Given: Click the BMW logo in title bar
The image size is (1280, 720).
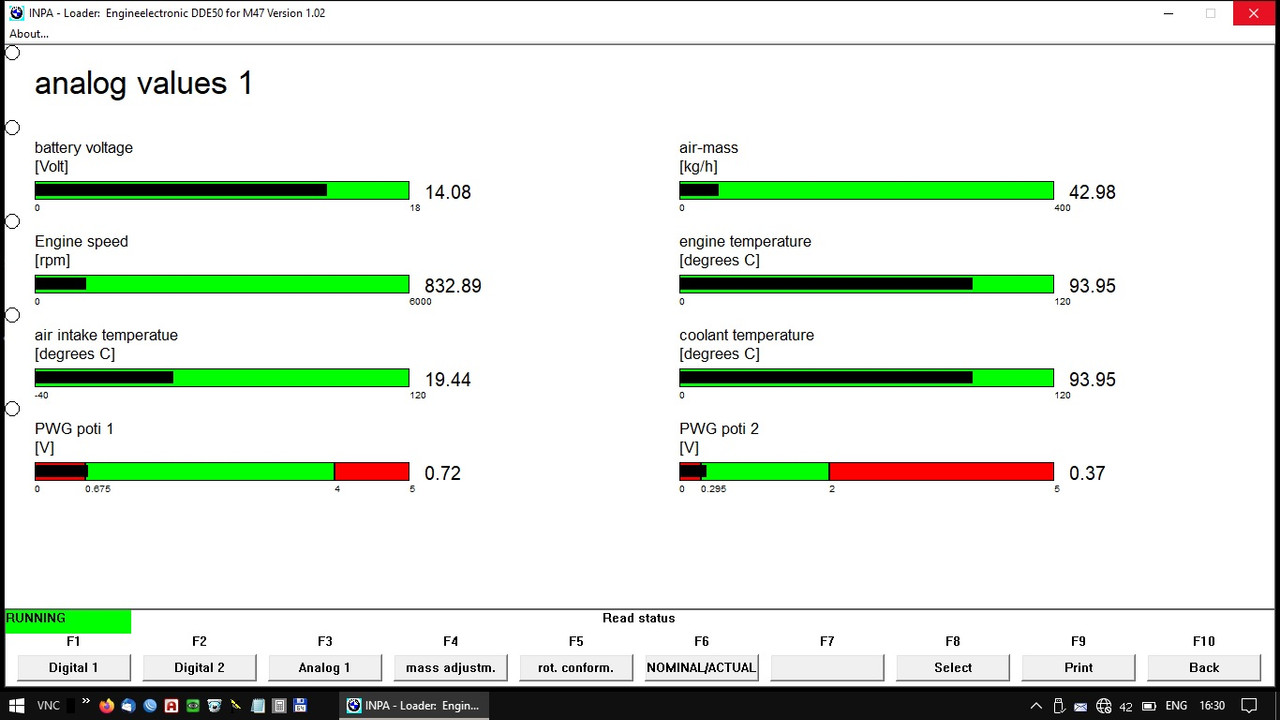Looking at the screenshot, I should (16, 13).
